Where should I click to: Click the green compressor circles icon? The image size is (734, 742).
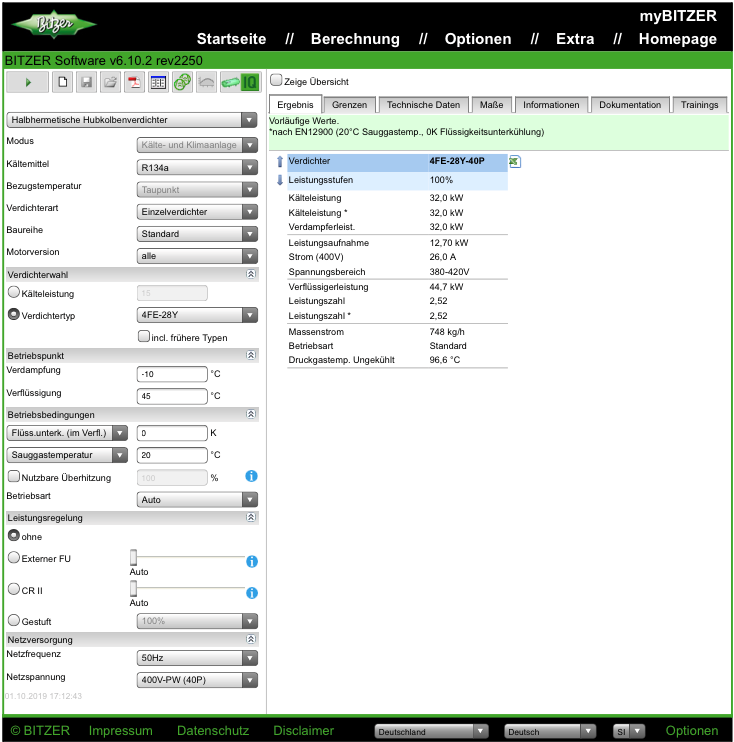[x=183, y=82]
